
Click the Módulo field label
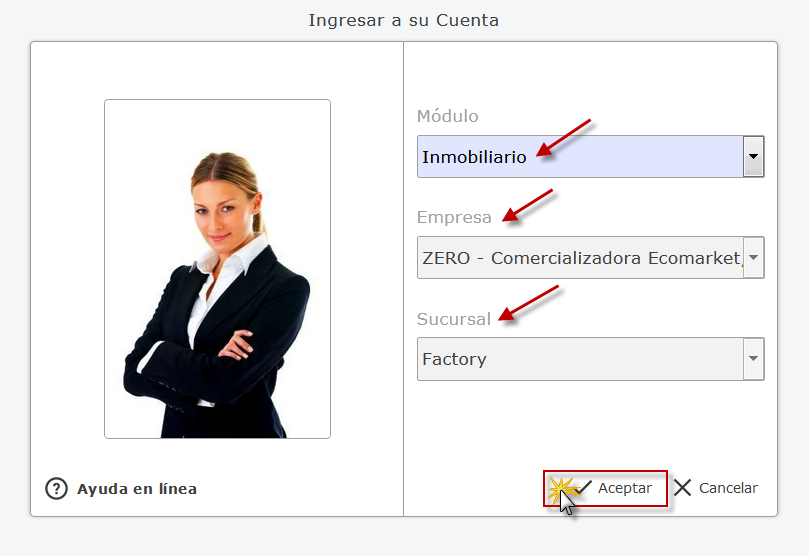447,116
